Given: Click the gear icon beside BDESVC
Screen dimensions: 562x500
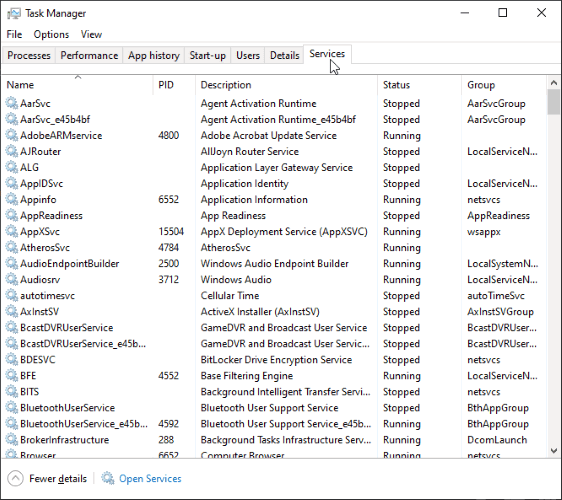Looking at the screenshot, I should 11,359.
